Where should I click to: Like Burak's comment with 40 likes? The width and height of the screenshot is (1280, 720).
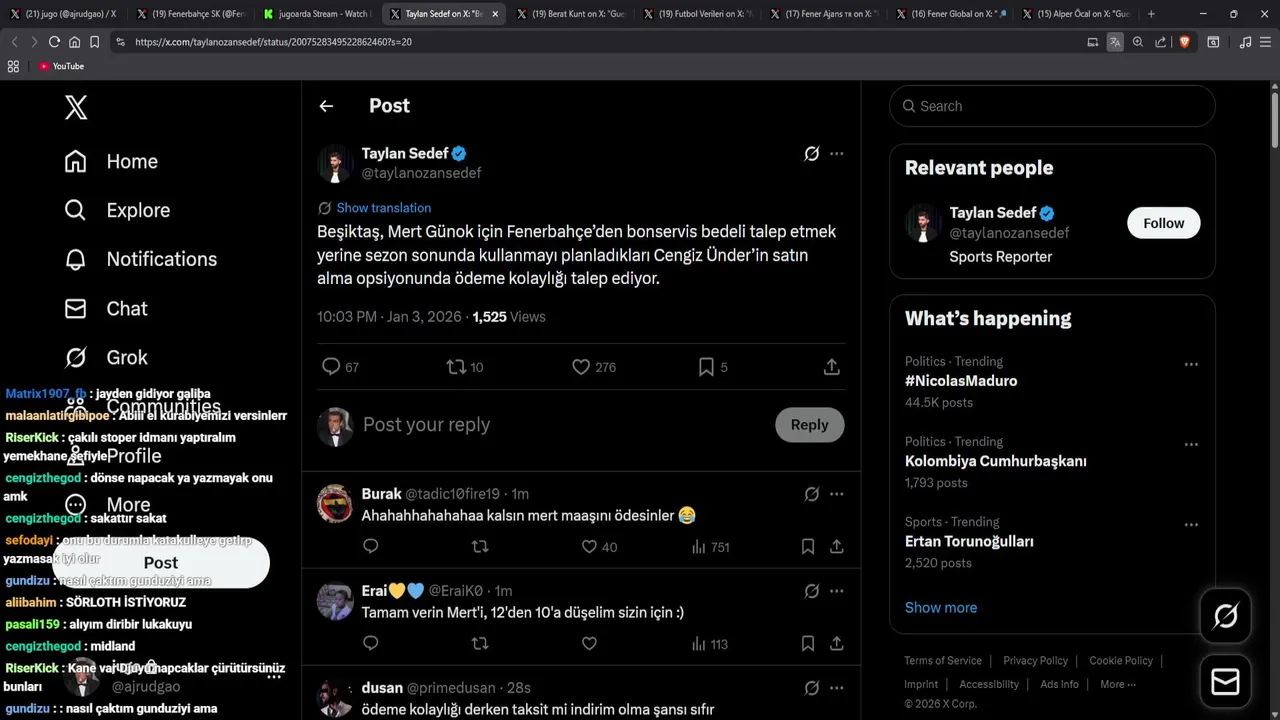pos(599,547)
